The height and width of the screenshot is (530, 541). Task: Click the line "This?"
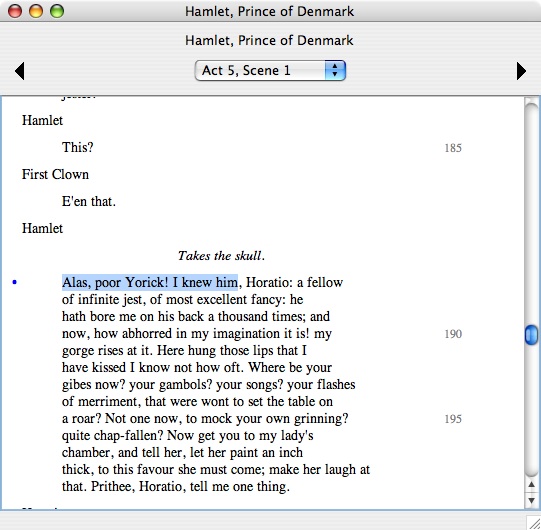78,147
